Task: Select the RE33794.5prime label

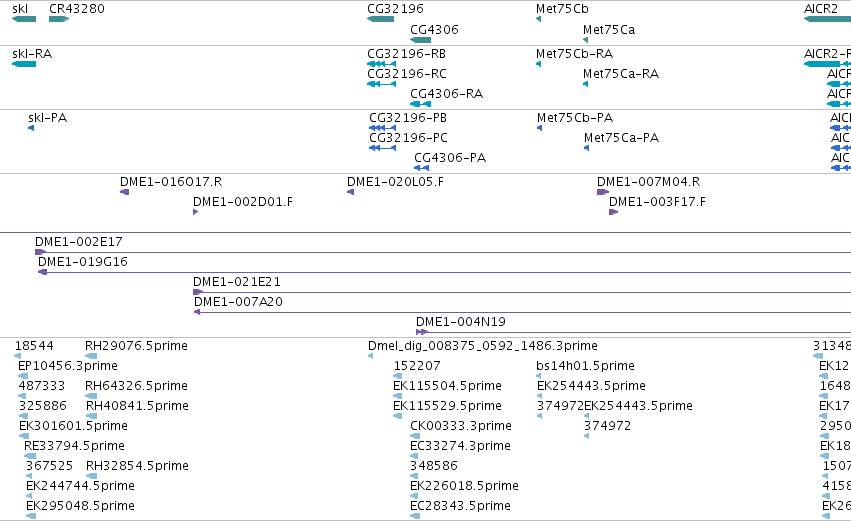Action: coord(74,446)
